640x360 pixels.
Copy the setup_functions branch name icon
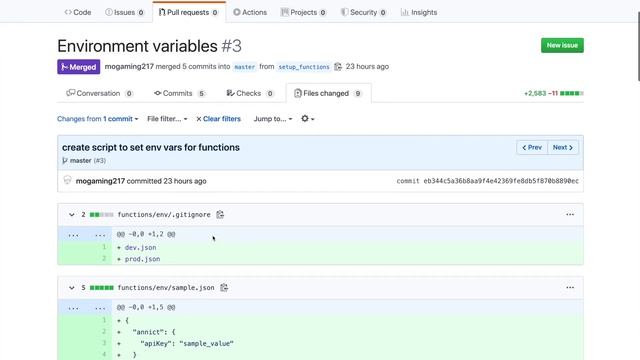pos(338,67)
